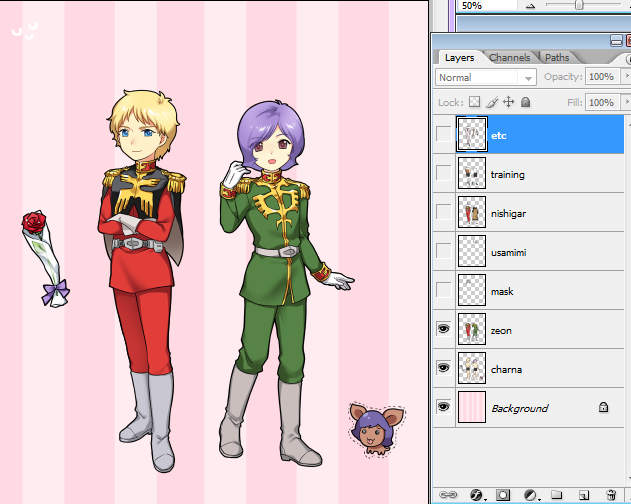Click the Lock all padlock icon

[525, 102]
